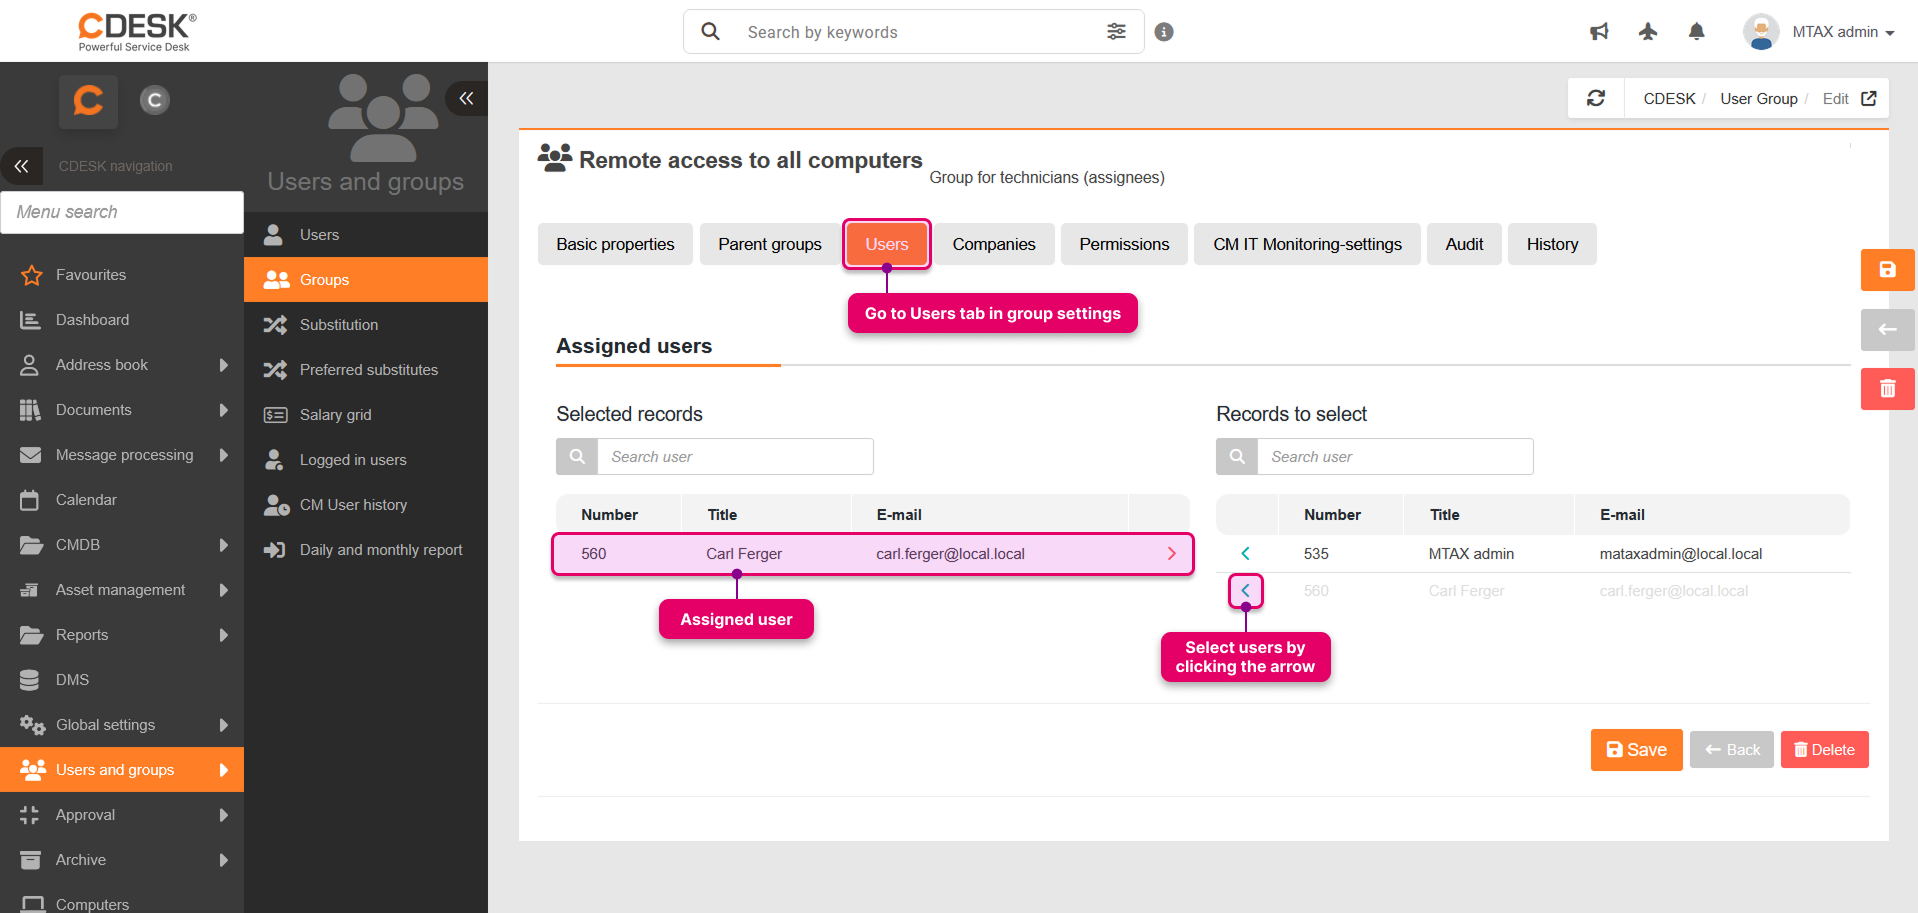Click the red floating trash icon
The height and width of the screenshot is (913, 1918).
1887,389
